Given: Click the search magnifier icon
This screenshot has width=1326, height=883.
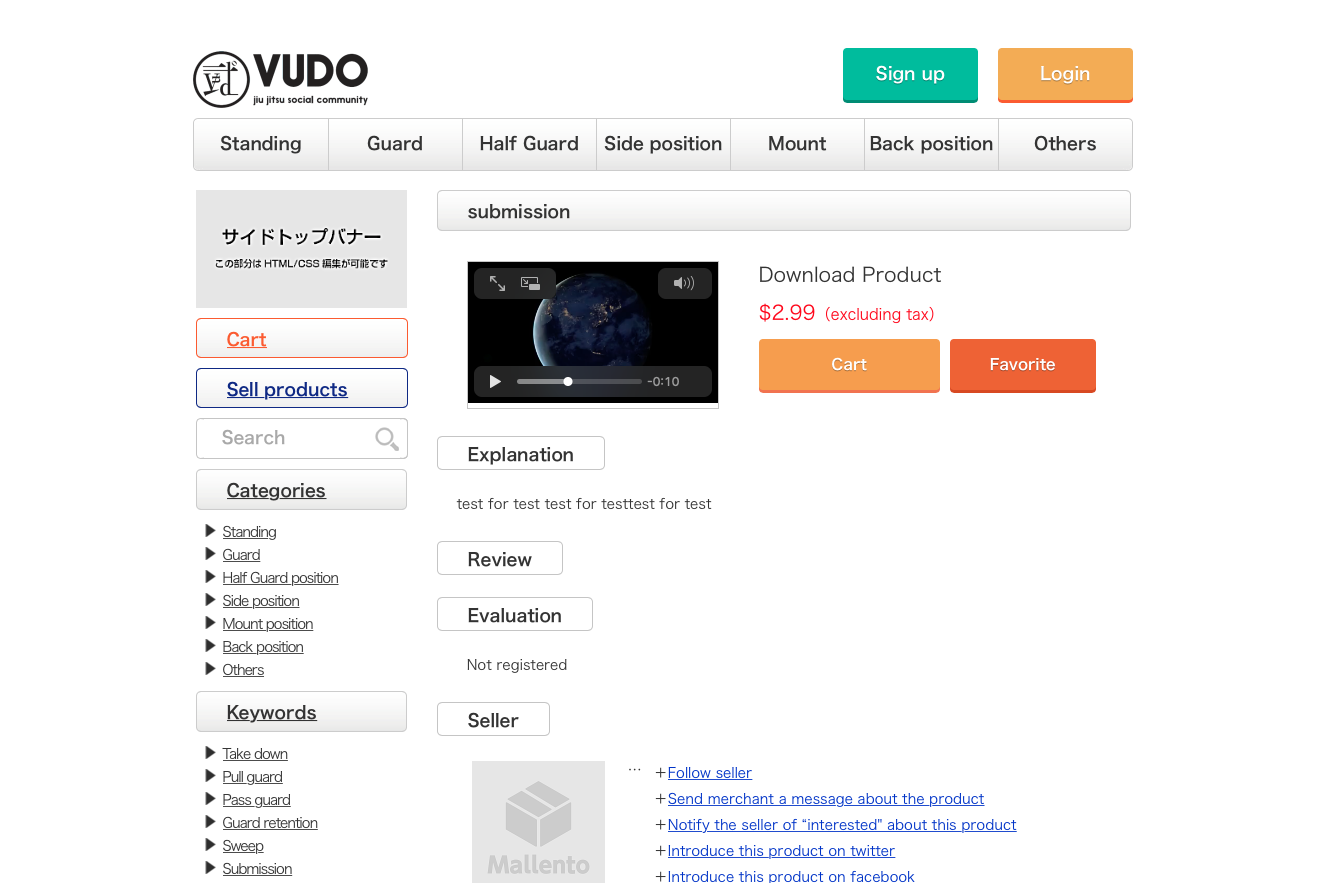Looking at the screenshot, I should pyautogui.click(x=386, y=438).
